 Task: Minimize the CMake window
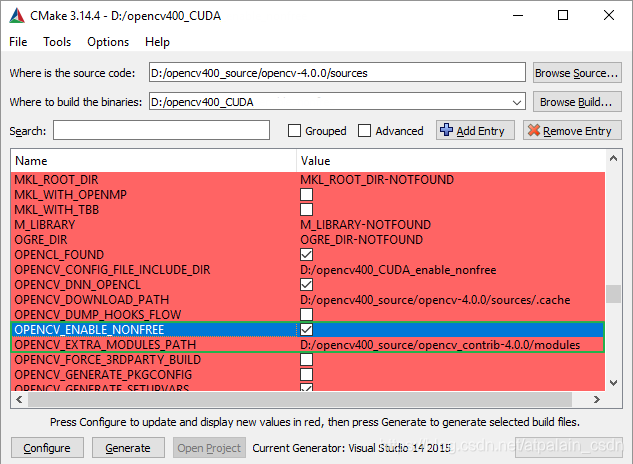pyautogui.click(x=518, y=15)
